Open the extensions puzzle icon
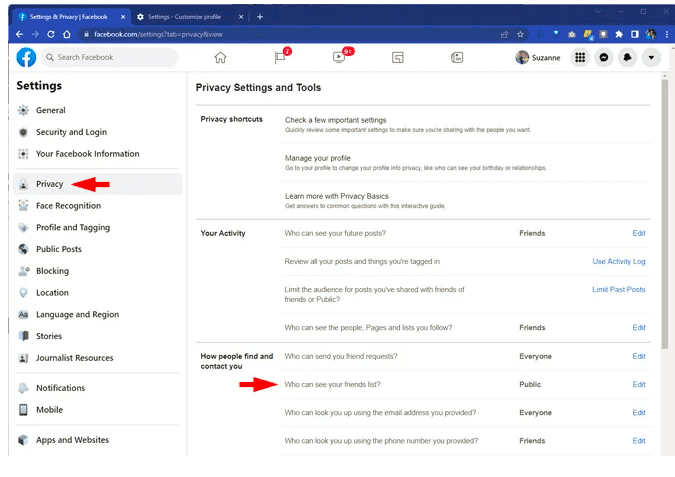 tap(619, 34)
